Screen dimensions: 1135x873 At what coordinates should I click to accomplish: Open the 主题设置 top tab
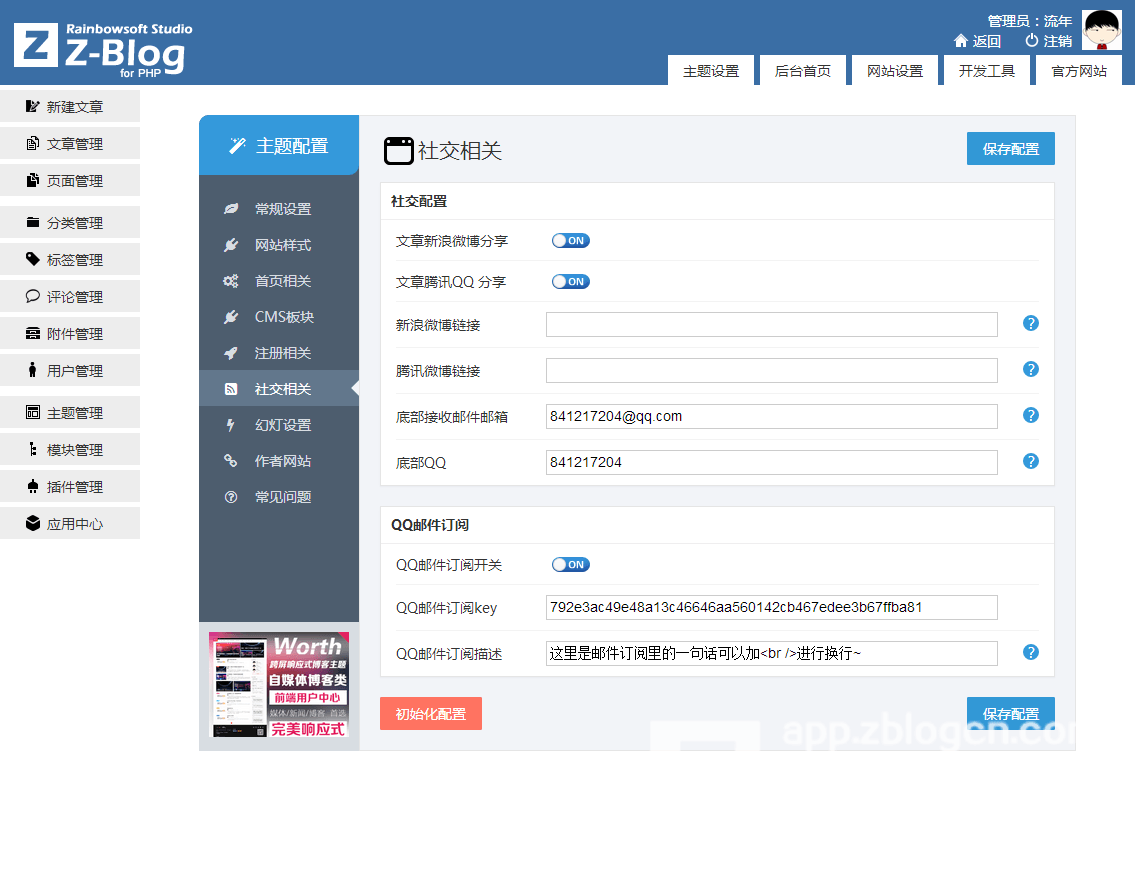click(x=711, y=71)
